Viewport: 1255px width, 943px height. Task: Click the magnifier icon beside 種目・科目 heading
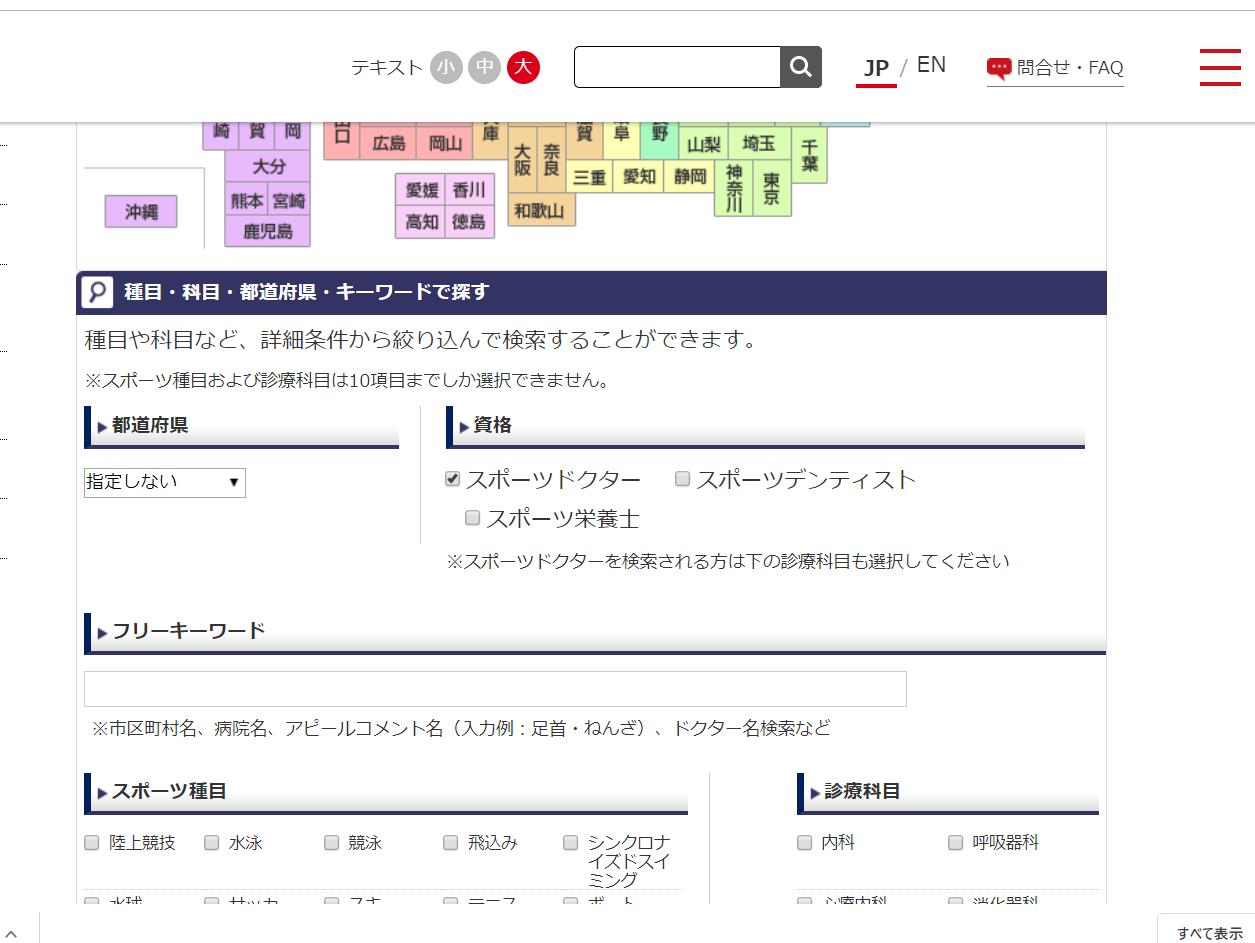[97, 292]
